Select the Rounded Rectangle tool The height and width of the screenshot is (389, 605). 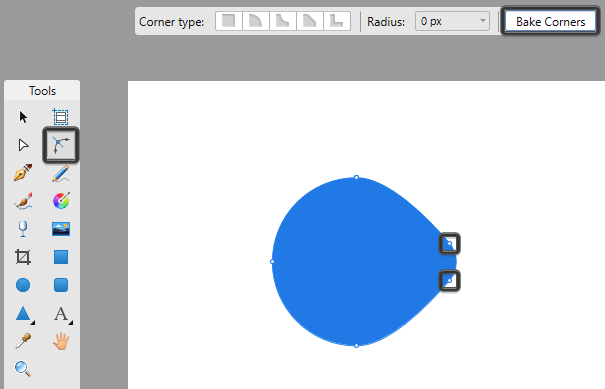click(61, 285)
